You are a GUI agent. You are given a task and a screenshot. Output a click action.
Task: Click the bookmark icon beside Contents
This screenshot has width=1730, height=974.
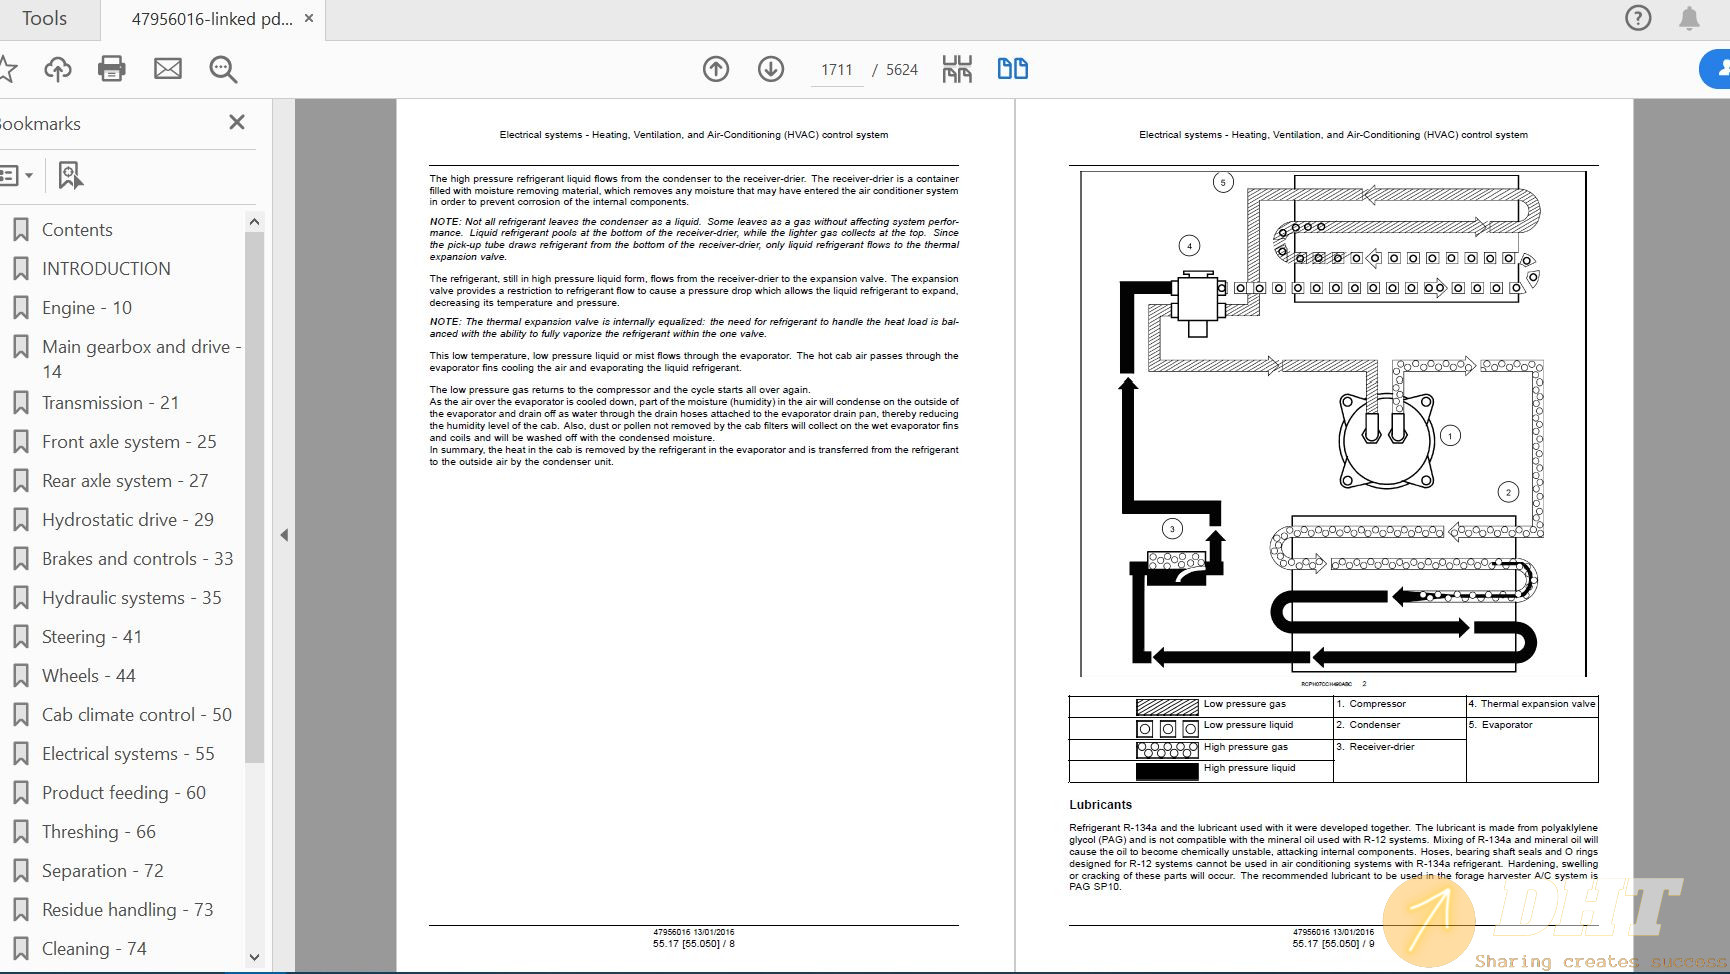coord(20,229)
